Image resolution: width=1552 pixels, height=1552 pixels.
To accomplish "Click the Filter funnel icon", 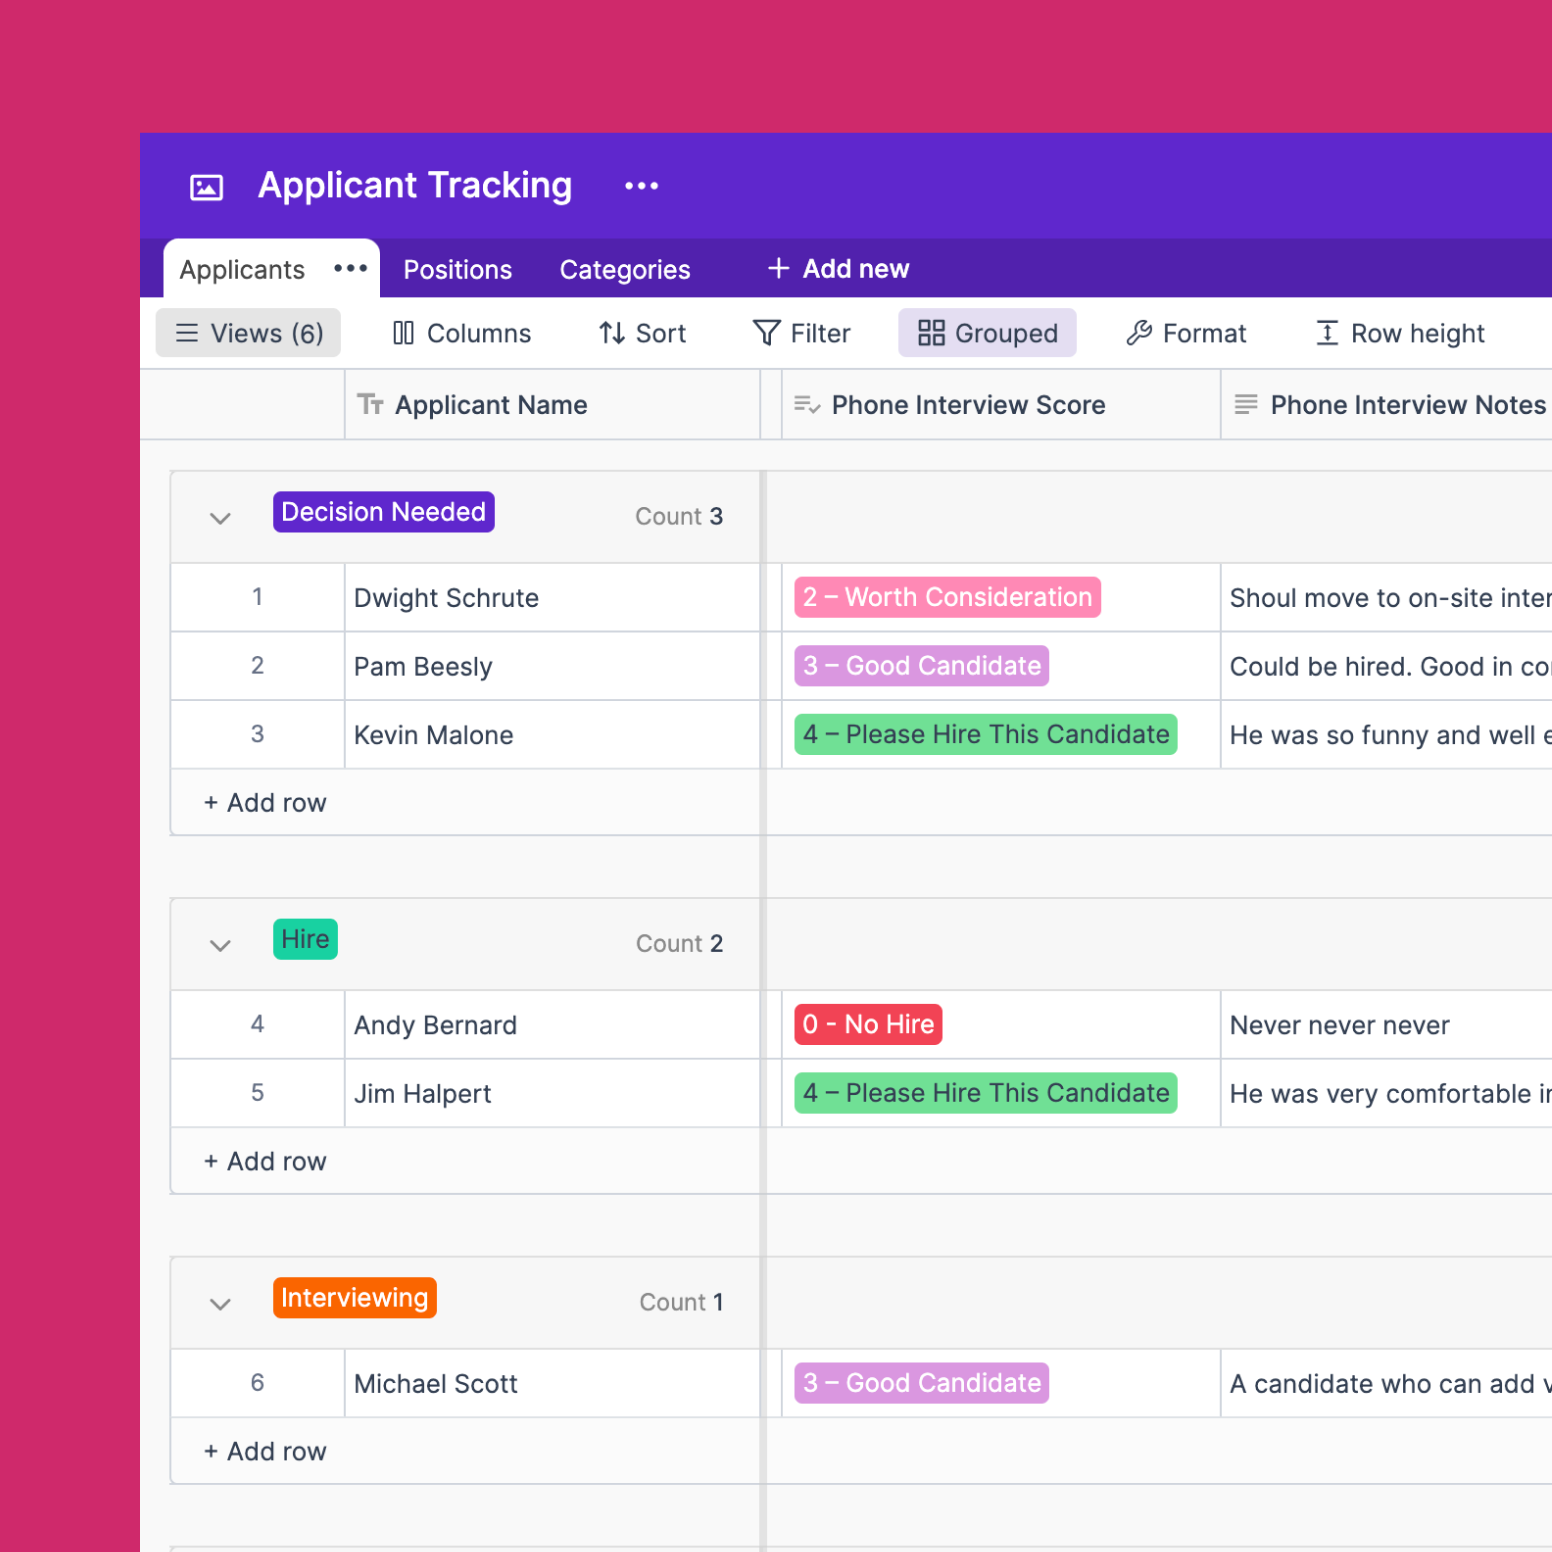I will coord(765,333).
